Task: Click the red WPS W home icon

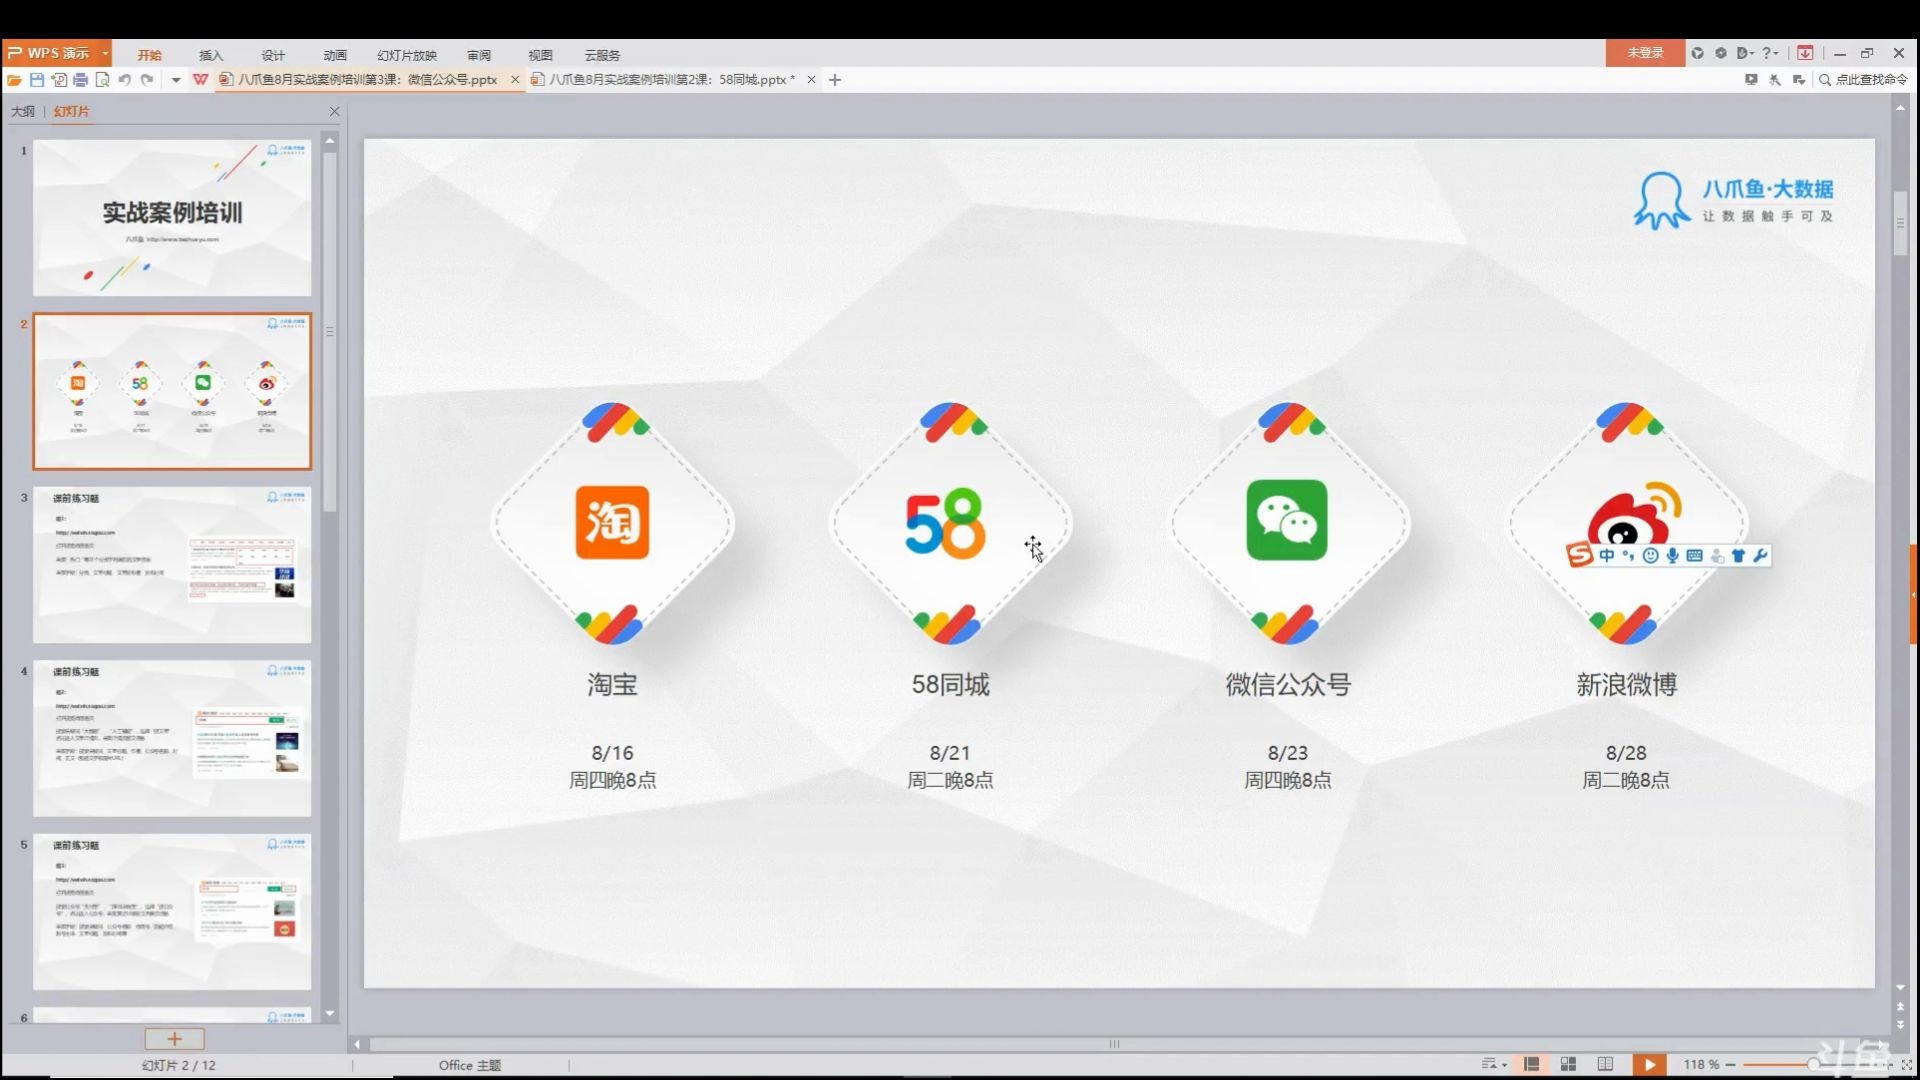Action: tap(201, 80)
